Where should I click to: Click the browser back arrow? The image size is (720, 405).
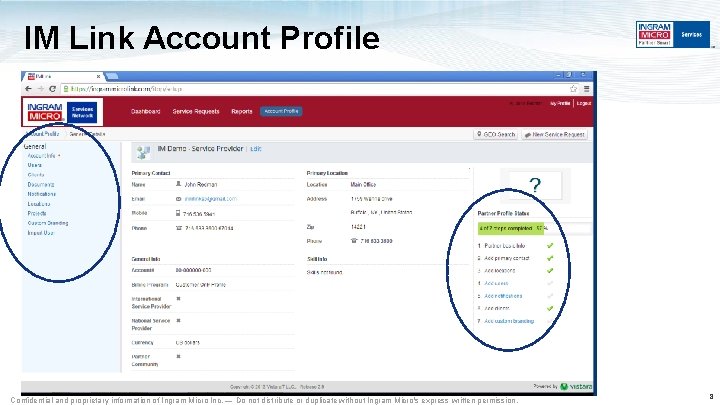click(x=28, y=89)
